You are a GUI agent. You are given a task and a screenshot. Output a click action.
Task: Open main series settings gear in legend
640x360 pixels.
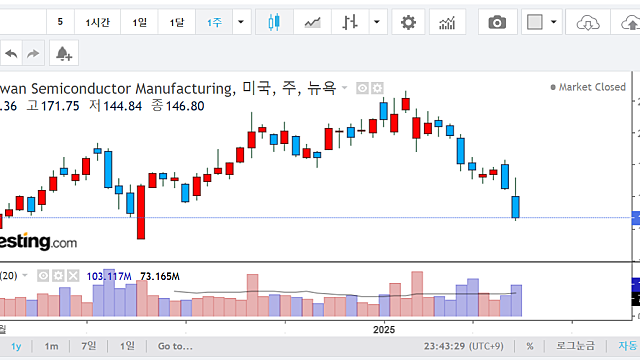[x=377, y=88]
